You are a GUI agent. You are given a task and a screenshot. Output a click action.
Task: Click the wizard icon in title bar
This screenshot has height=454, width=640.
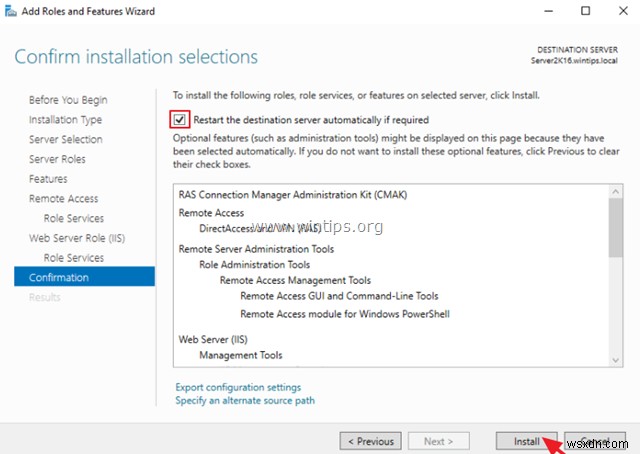pos(10,10)
